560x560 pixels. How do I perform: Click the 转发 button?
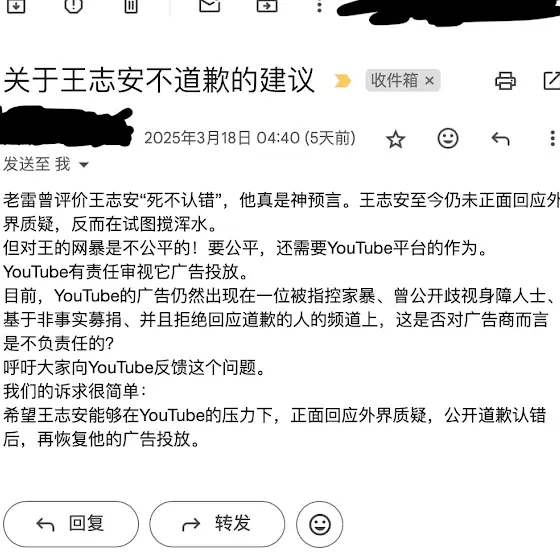(217, 524)
